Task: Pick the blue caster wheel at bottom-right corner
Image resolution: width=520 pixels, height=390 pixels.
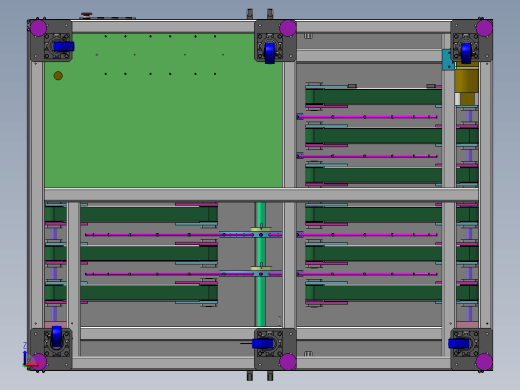Action: [459, 344]
